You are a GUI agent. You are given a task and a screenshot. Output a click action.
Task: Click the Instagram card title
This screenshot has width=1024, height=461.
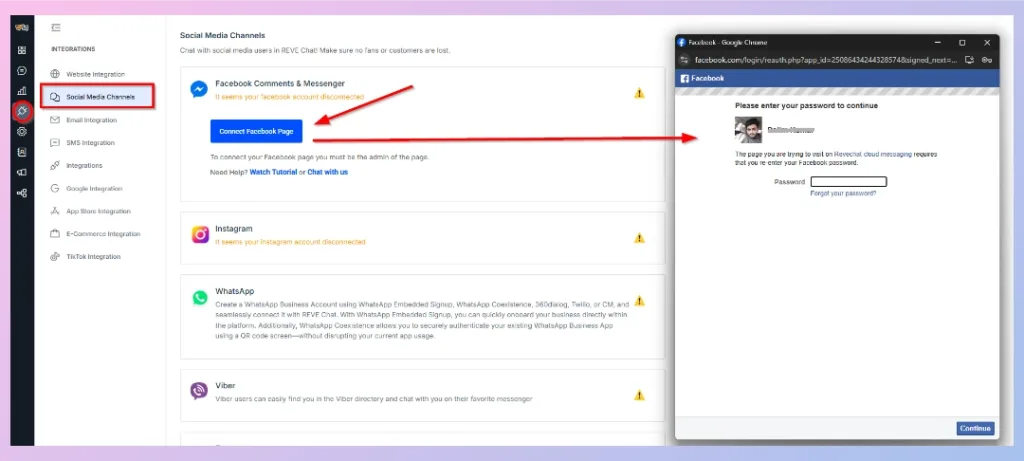[x=234, y=229]
